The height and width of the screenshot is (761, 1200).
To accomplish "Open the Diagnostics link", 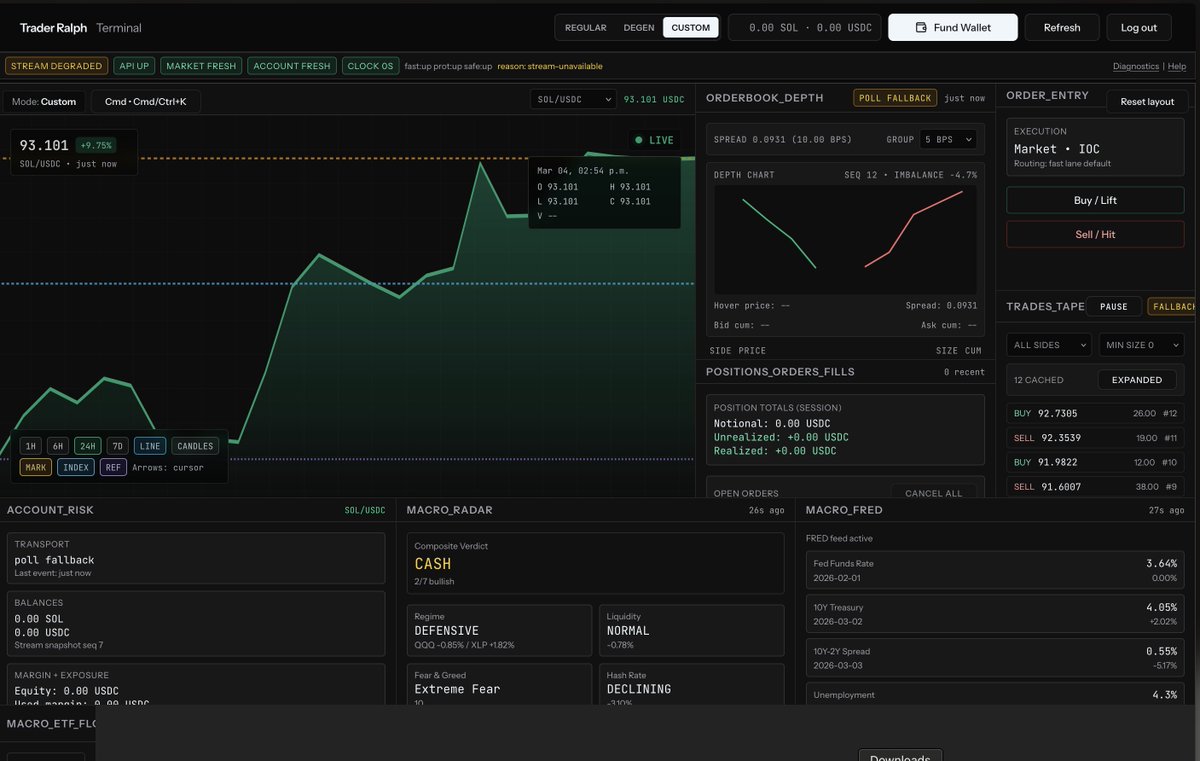I will click(x=1136, y=66).
